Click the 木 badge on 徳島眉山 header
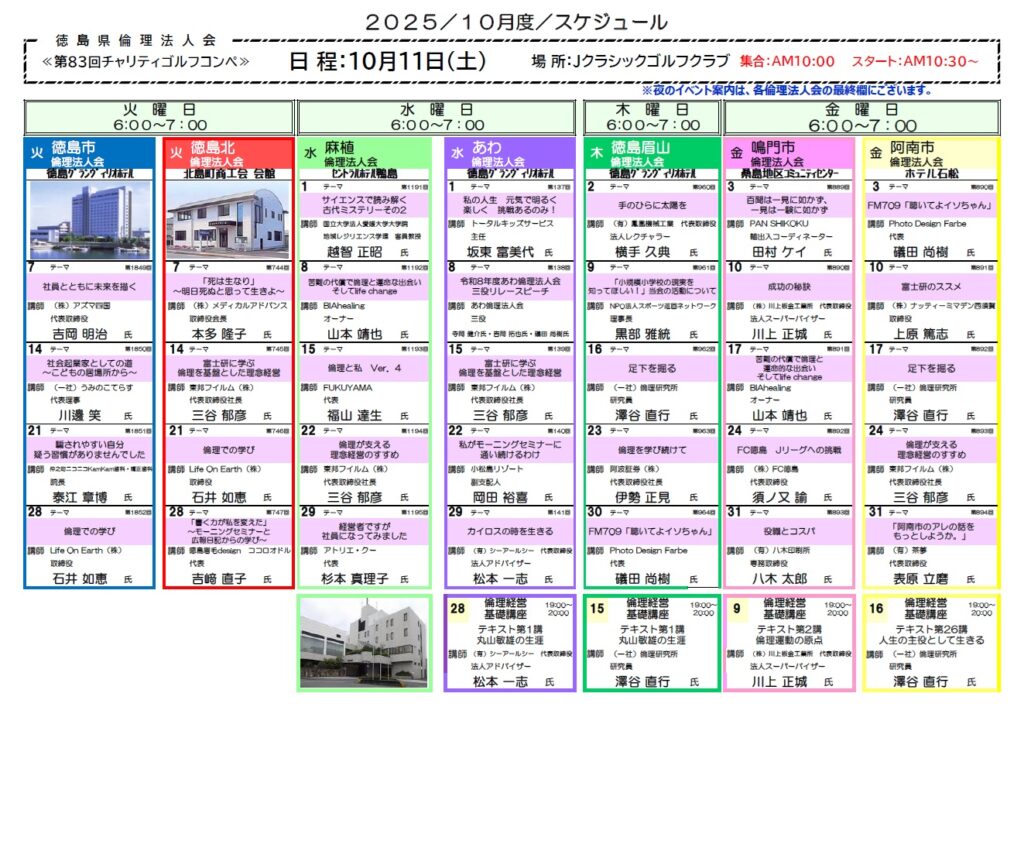Viewport: 1024px width, 858px height. pos(597,152)
